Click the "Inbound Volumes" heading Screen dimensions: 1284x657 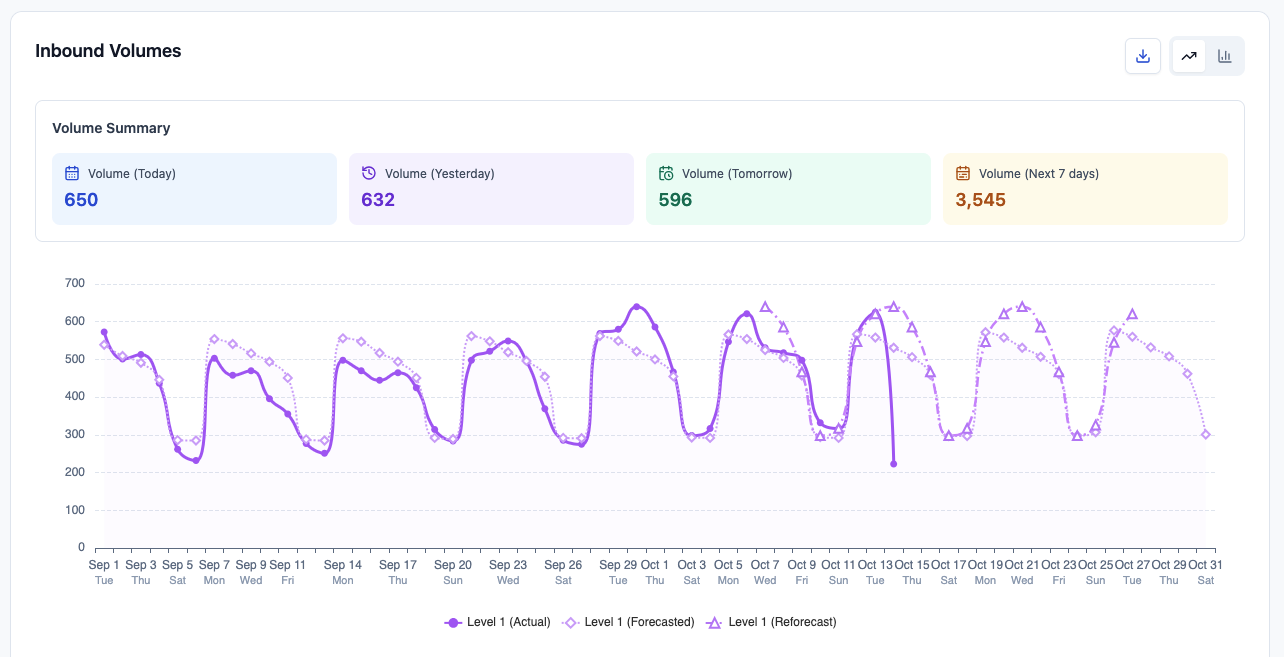click(x=108, y=51)
